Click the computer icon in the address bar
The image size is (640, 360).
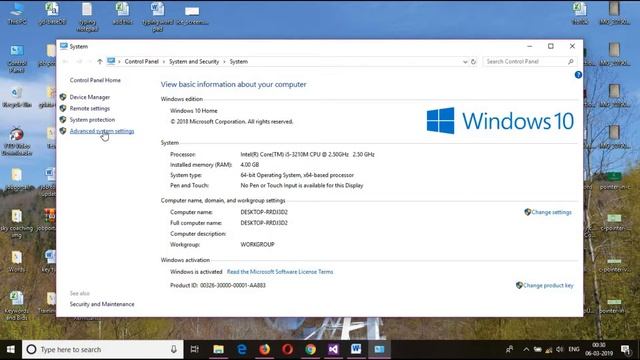(111, 61)
